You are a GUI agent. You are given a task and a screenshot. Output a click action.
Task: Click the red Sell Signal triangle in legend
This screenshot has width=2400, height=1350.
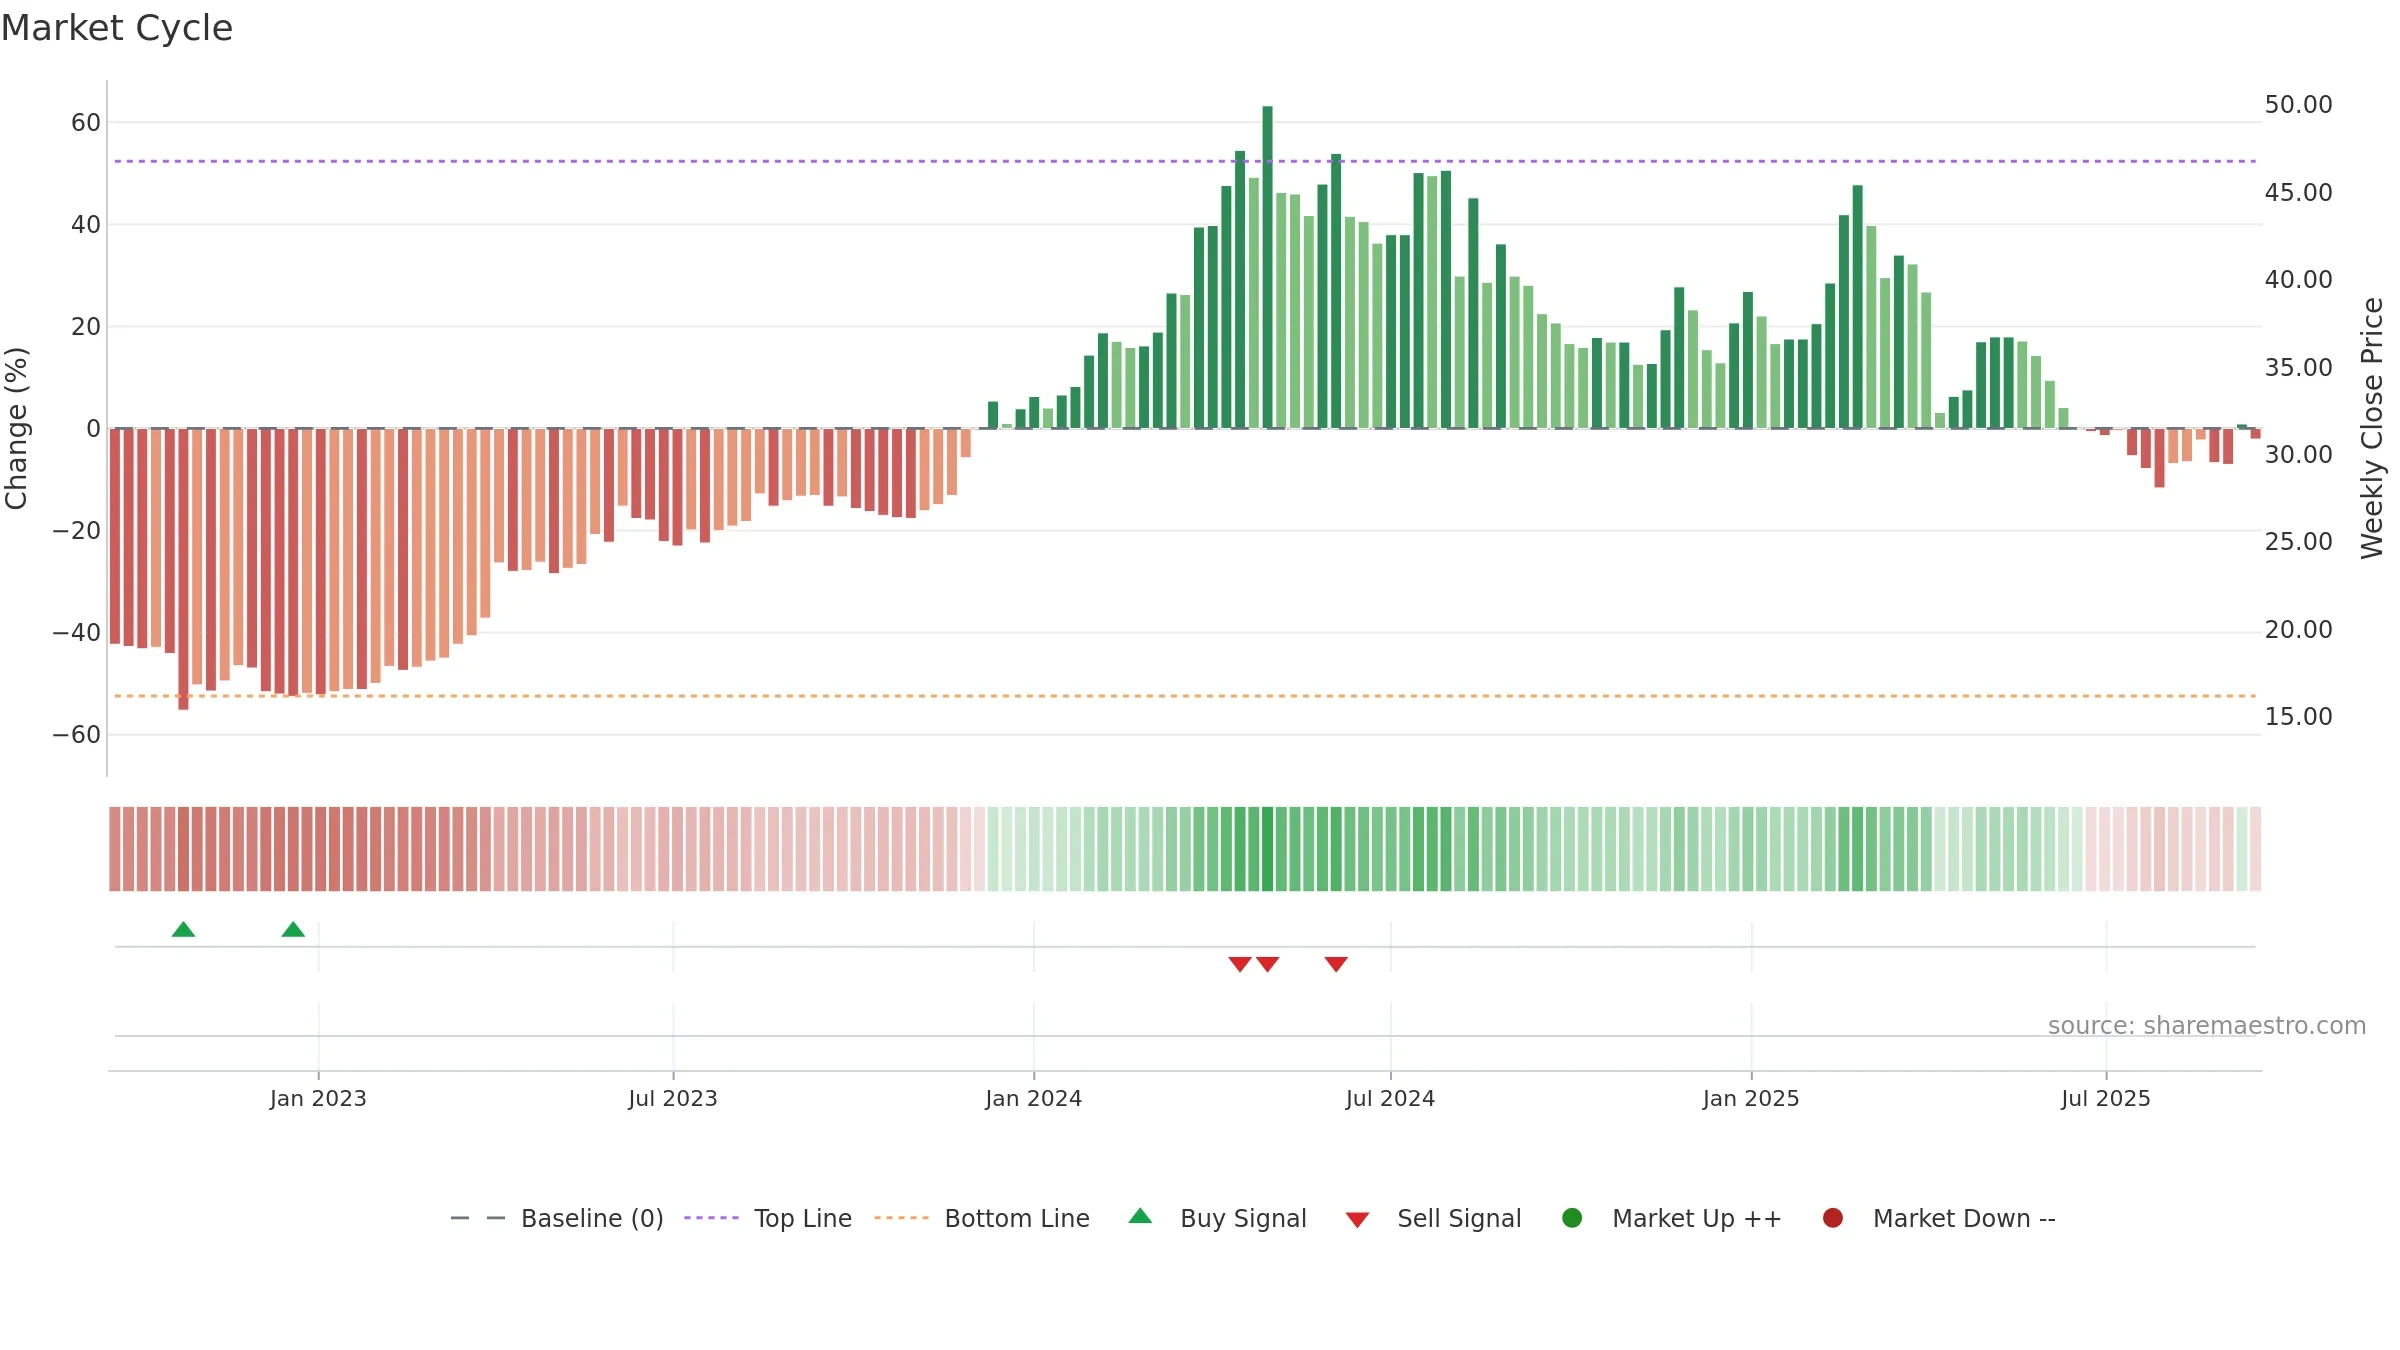1357,1220
